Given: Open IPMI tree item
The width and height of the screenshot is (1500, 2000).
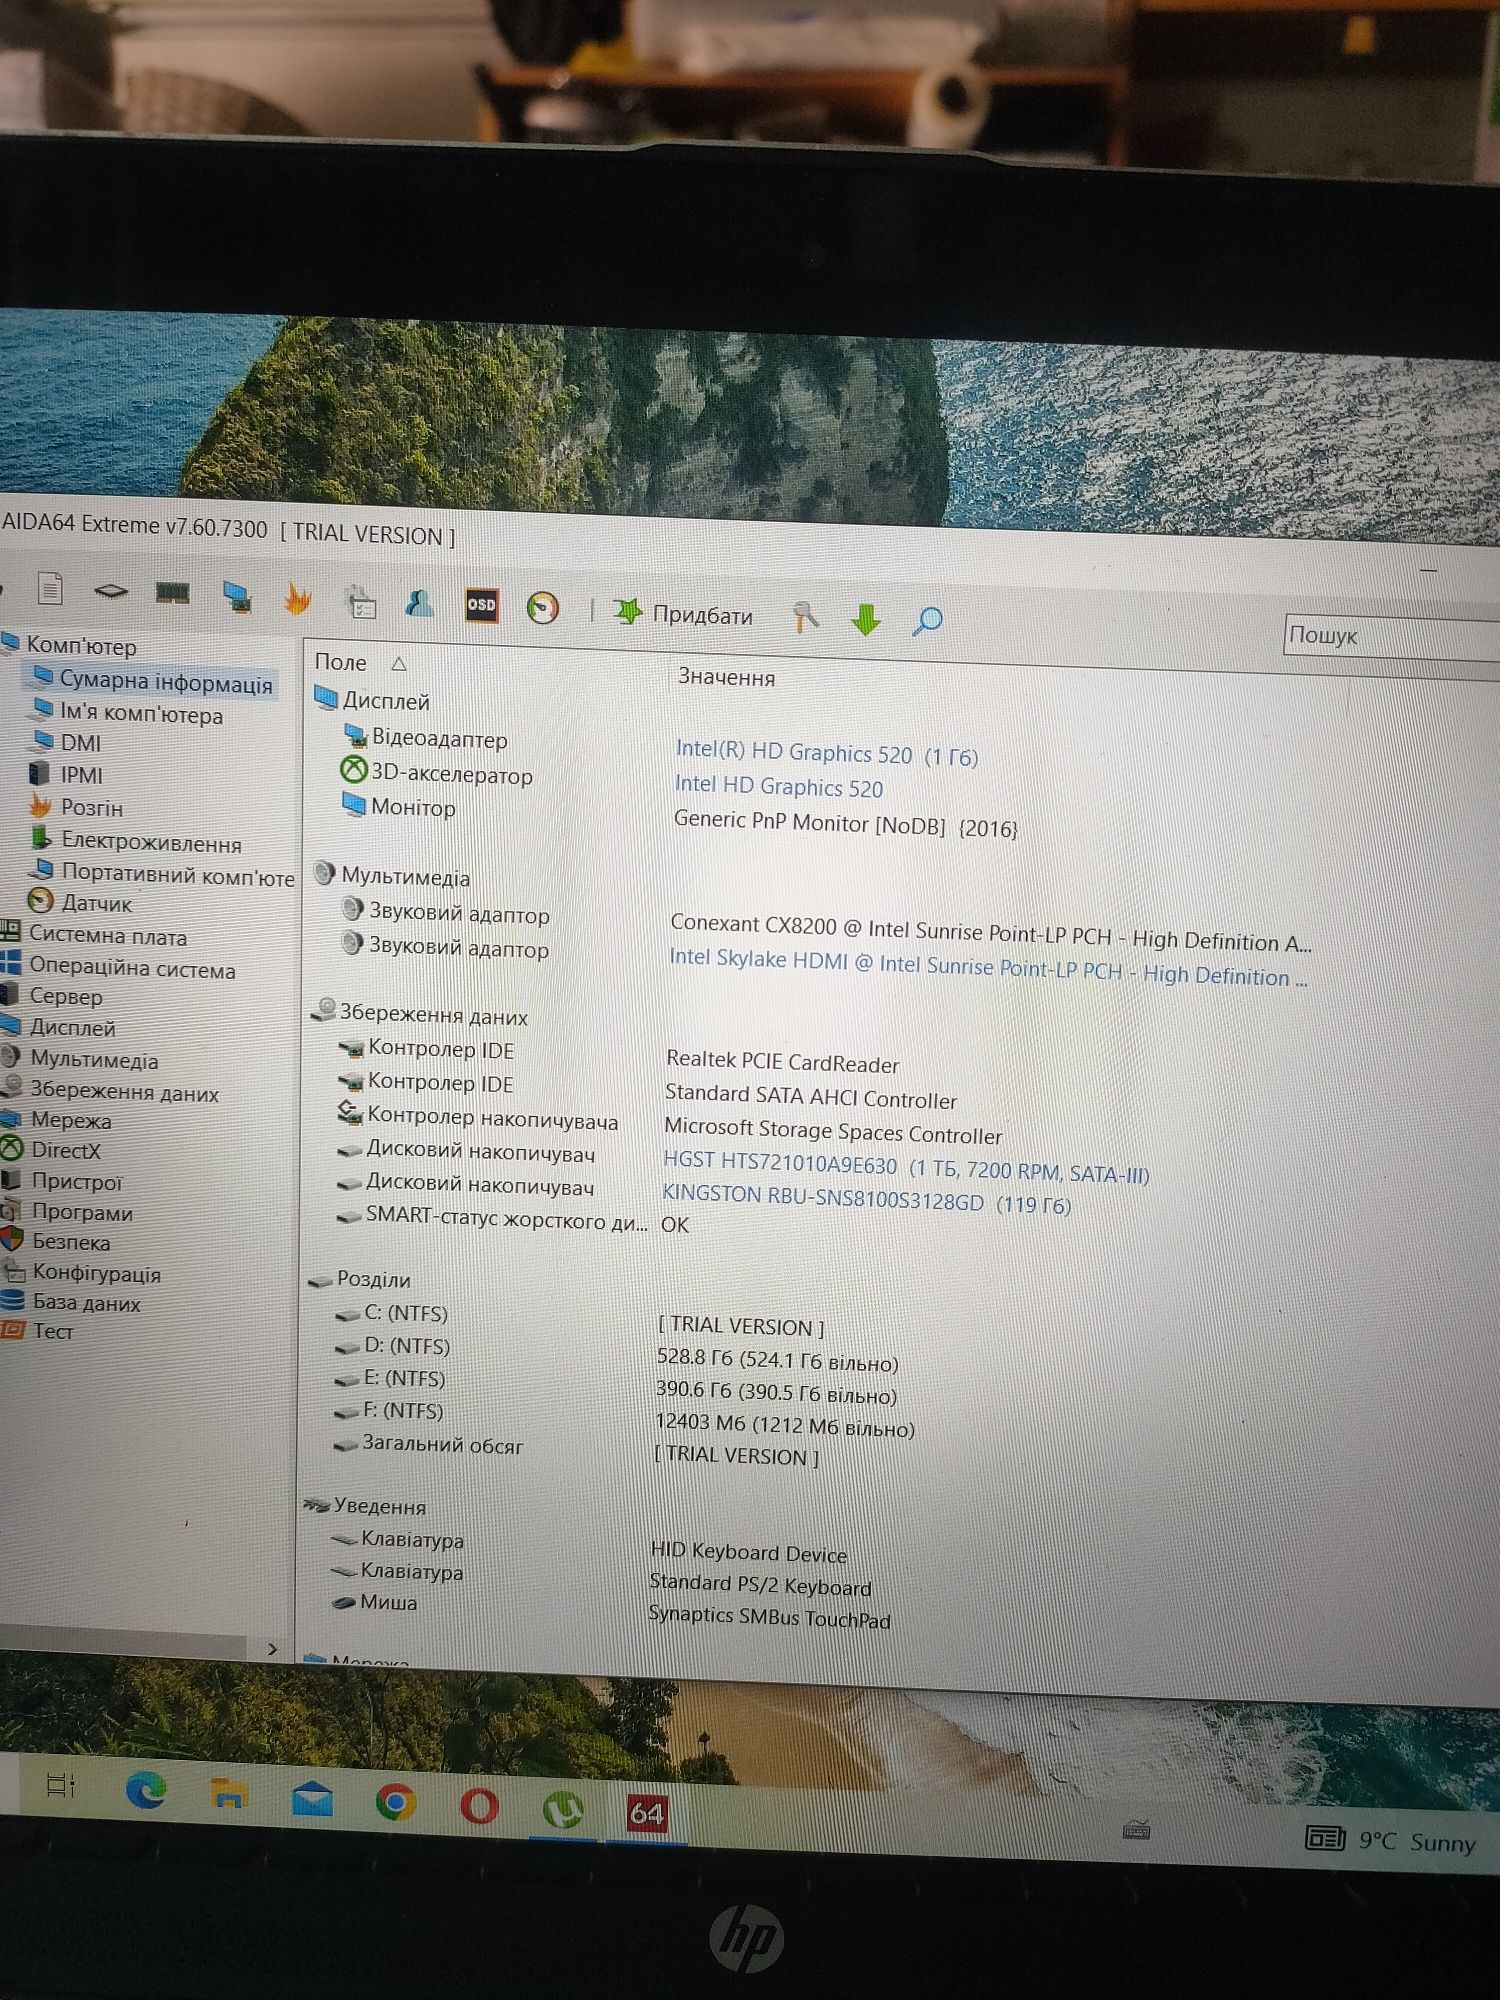Looking at the screenshot, I should pyautogui.click(x=67, y=774).
